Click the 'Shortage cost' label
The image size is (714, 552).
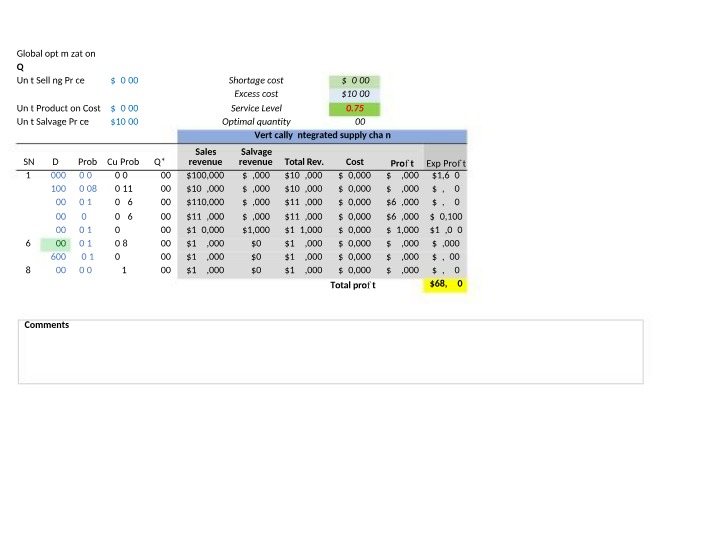pyautogui.click(x=256, y=81)
